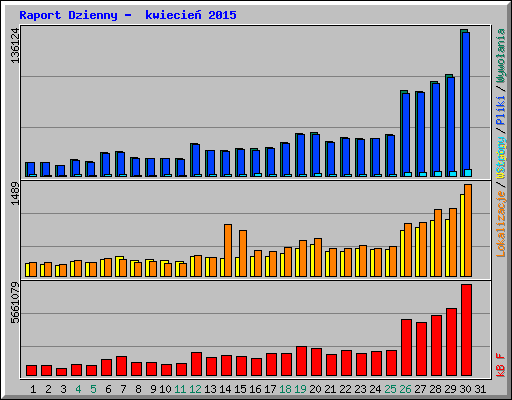Image resolution: width=512 pixels, height=400 pixels.
Task: Click the day 1 axis label
Action: pyautogui.click(x=33, y=389)
